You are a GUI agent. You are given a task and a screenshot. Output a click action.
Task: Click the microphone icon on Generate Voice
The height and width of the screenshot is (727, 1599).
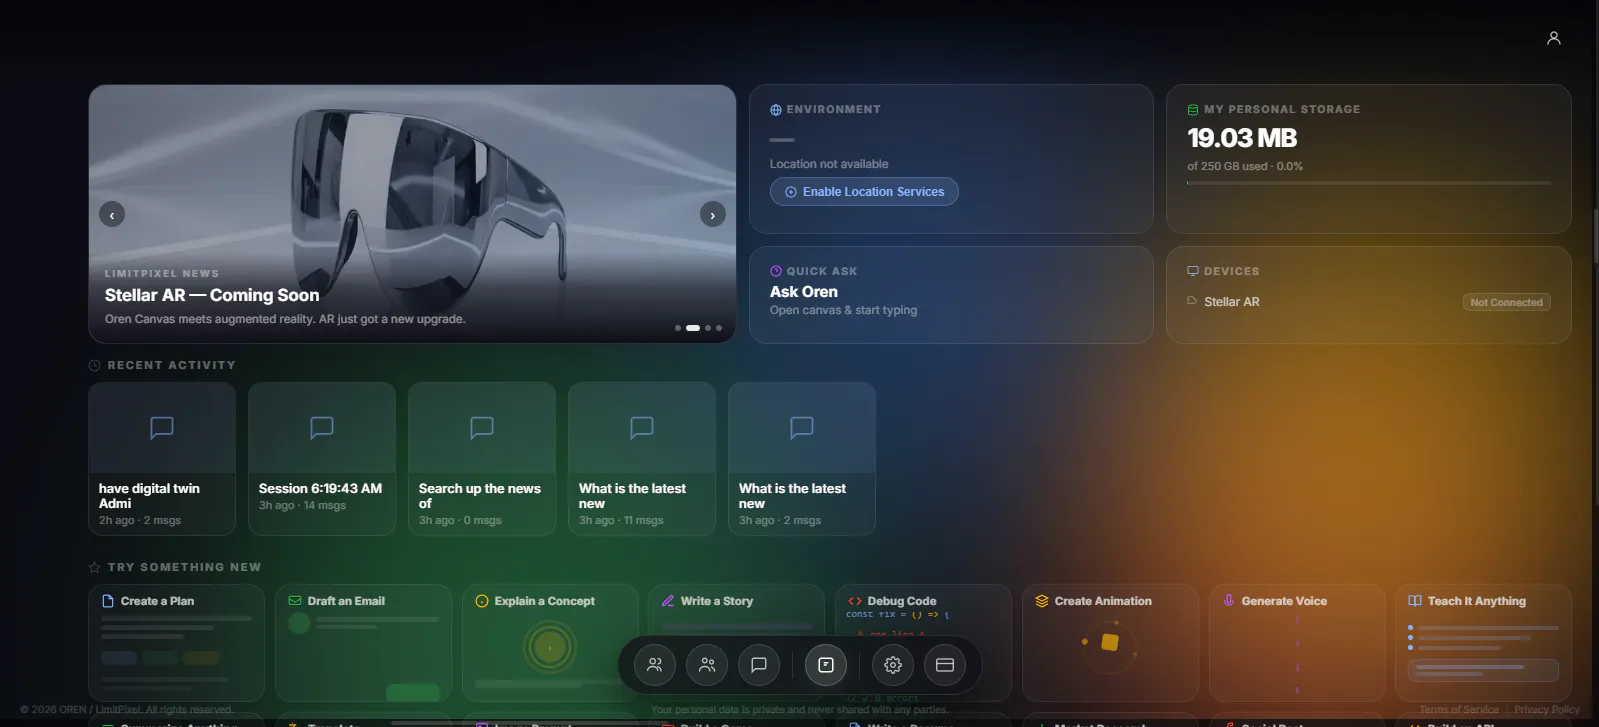pyautogui.click(x=1229, y=601)
